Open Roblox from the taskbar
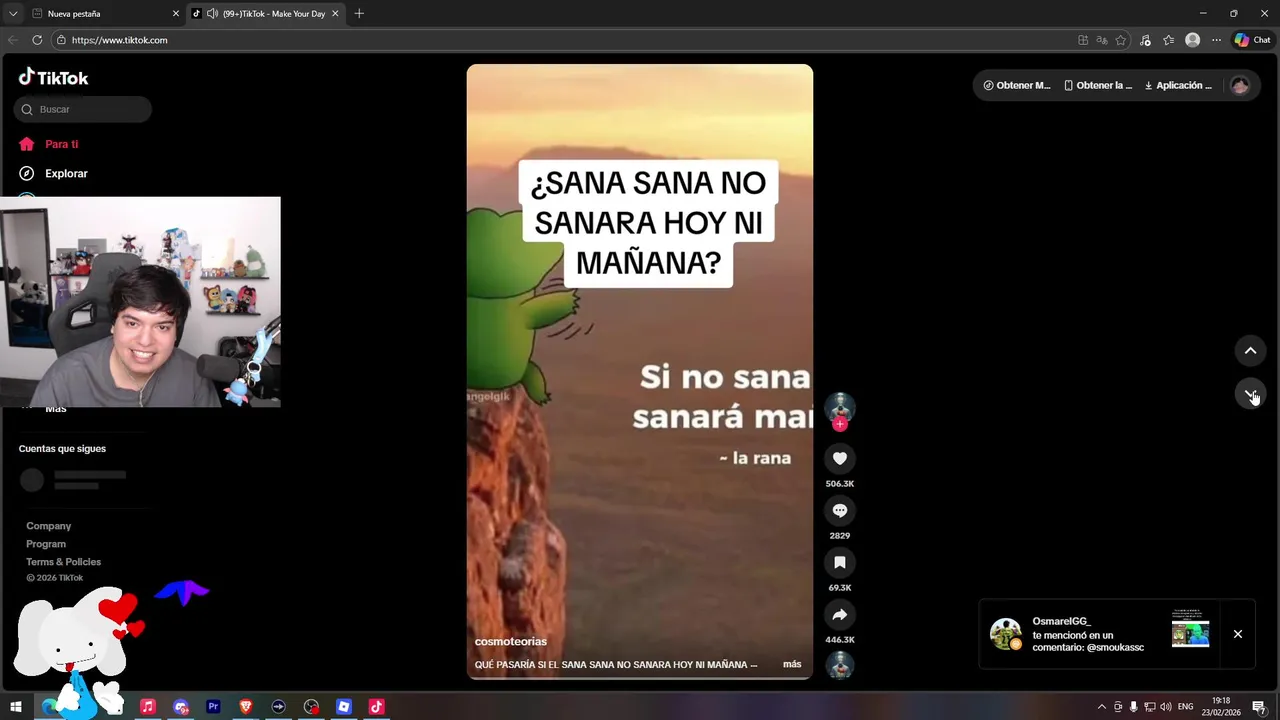 pos(344,707)
